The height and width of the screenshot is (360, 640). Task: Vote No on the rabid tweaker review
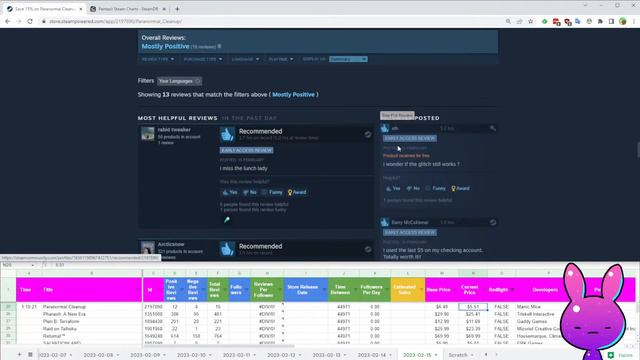250,192
